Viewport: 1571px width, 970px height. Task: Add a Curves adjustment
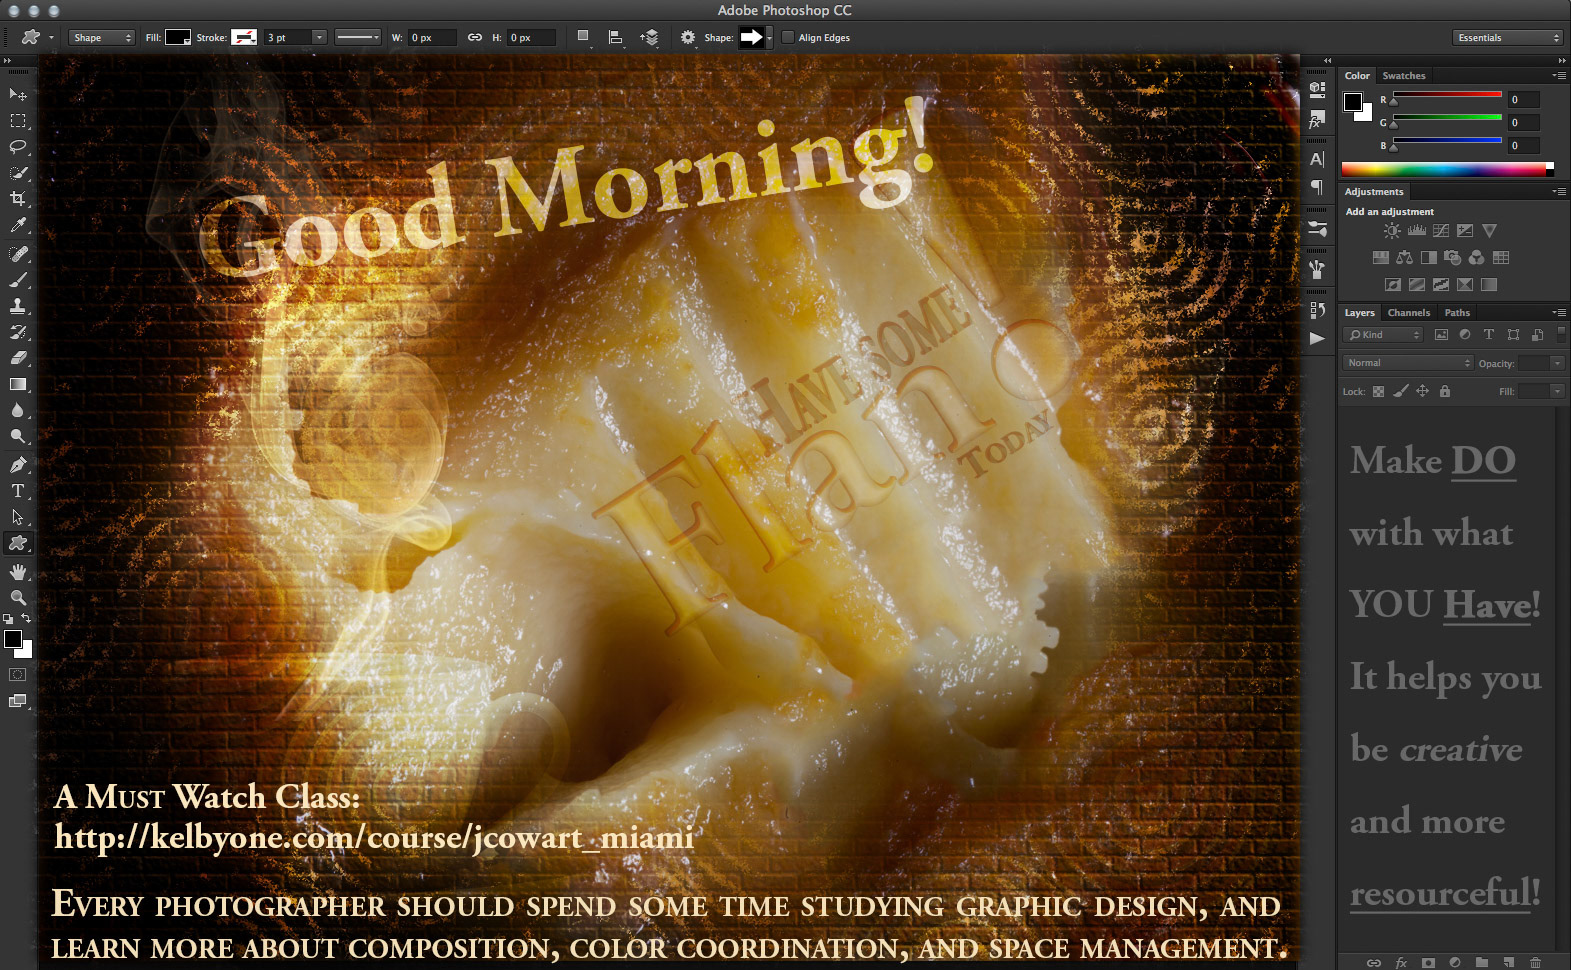click(x=1441, y=231)
